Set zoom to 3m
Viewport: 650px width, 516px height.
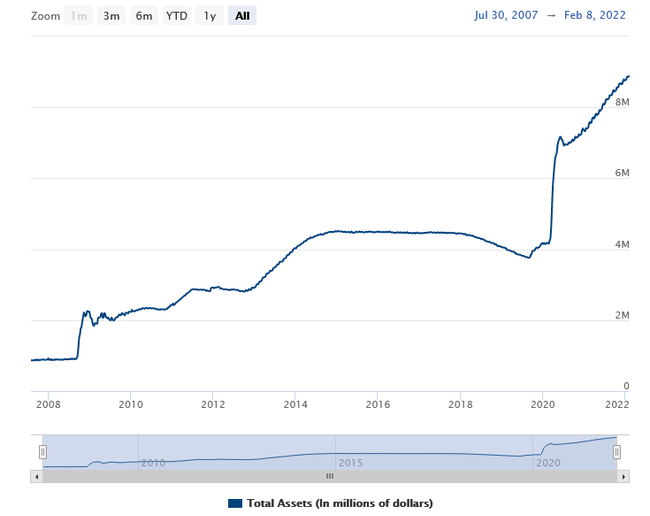pyautogui.click(x=112, y=16)
